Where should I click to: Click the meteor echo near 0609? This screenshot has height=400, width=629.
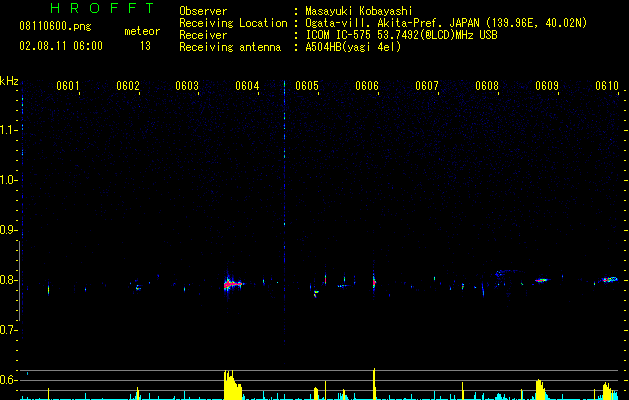point(541,280)
